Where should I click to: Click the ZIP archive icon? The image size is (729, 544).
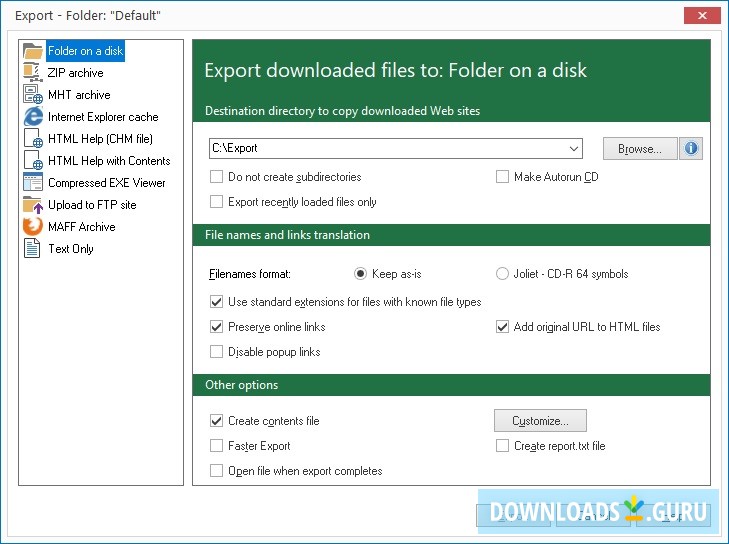point(33,73)
